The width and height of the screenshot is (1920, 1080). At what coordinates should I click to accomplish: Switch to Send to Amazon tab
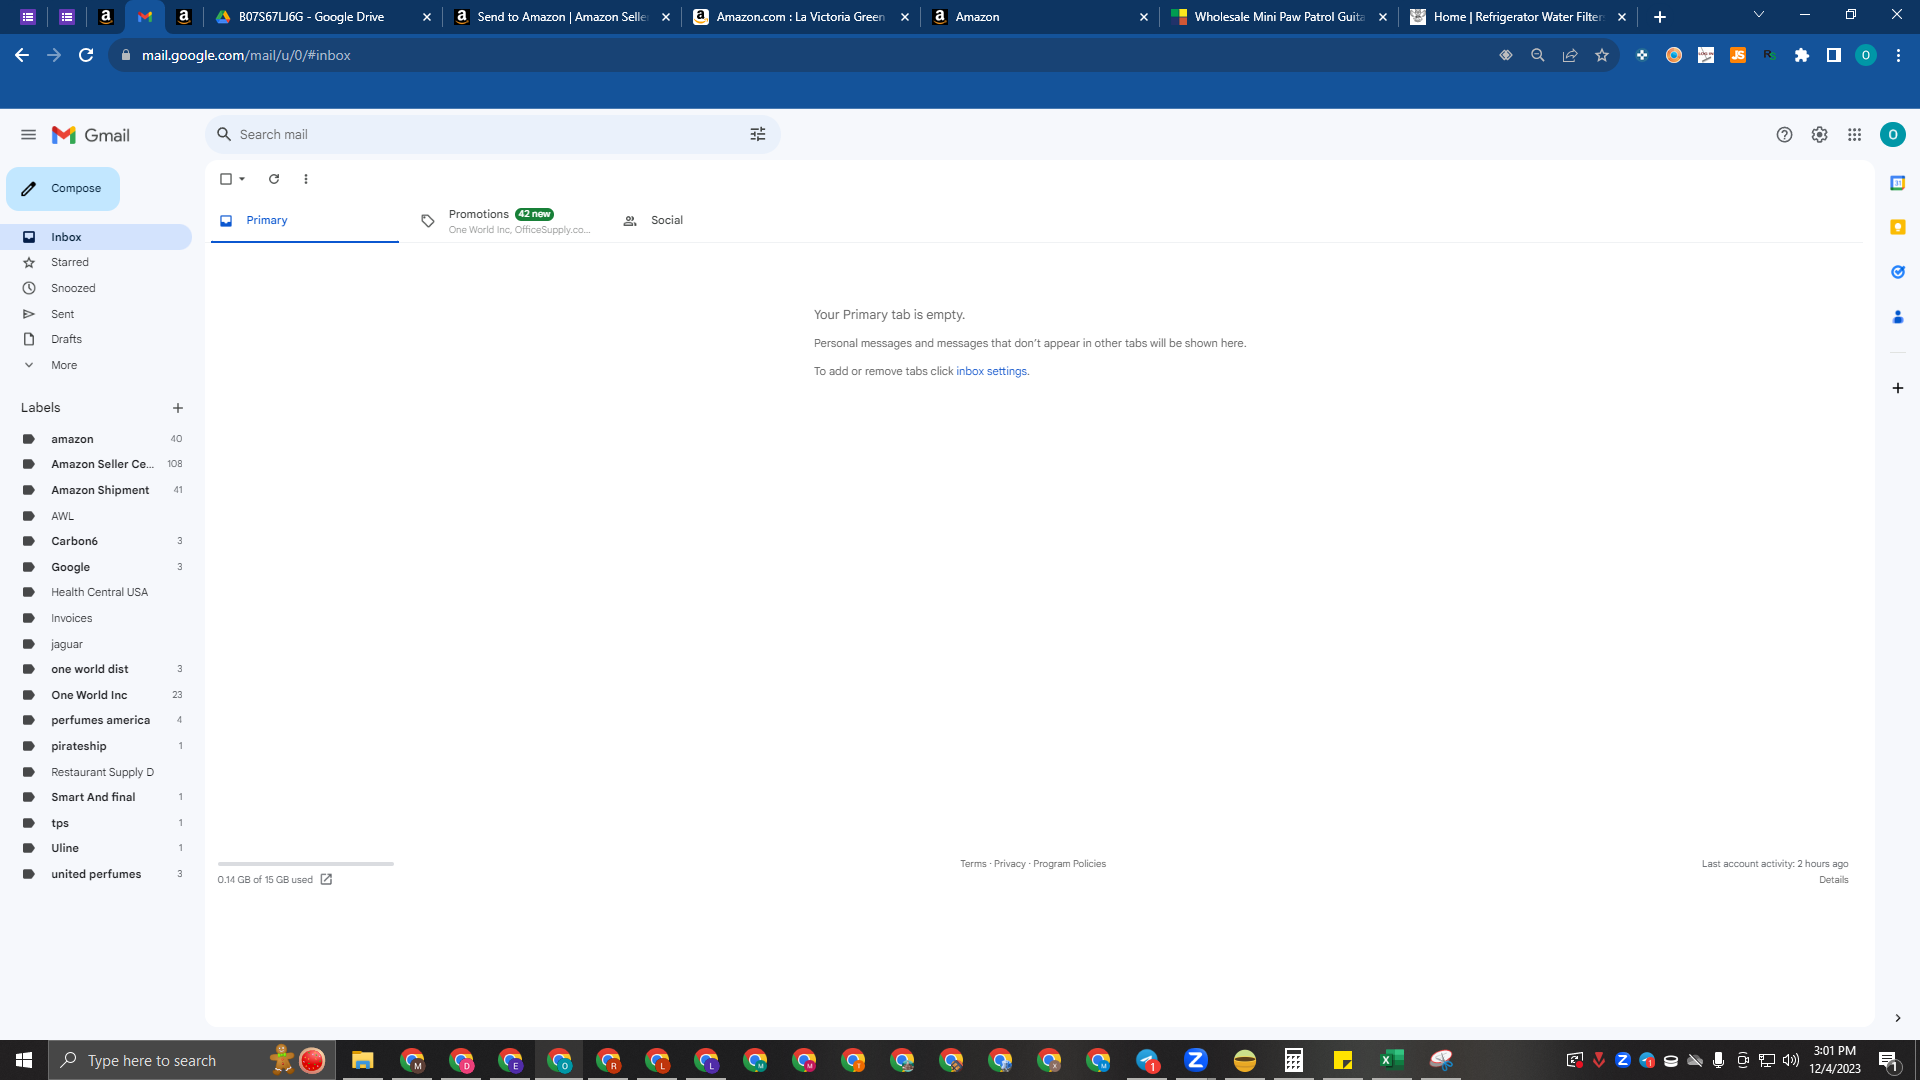[561, 17]
